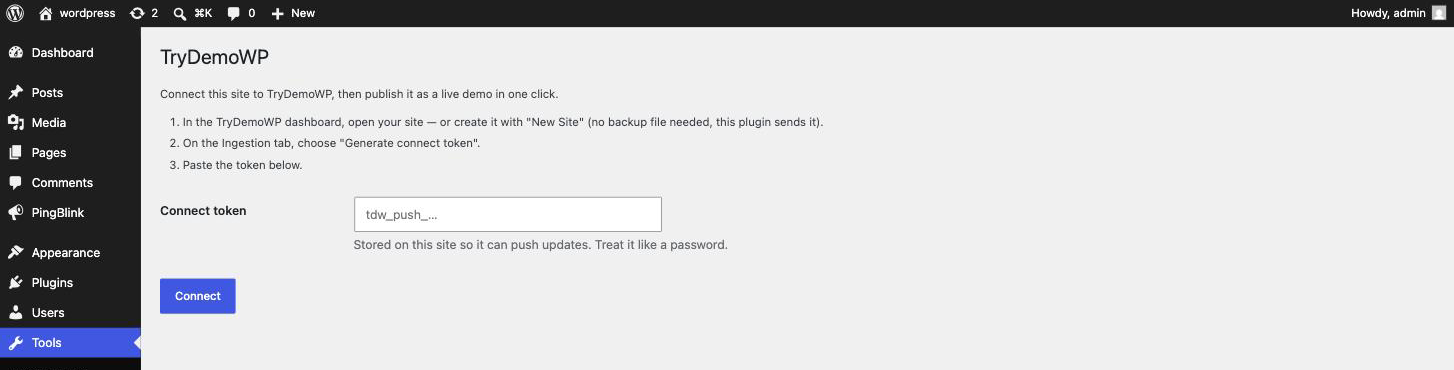Screen dimensions: 1454x370
Task: Focus the Connect token input field
Action: tap(508, 214)
